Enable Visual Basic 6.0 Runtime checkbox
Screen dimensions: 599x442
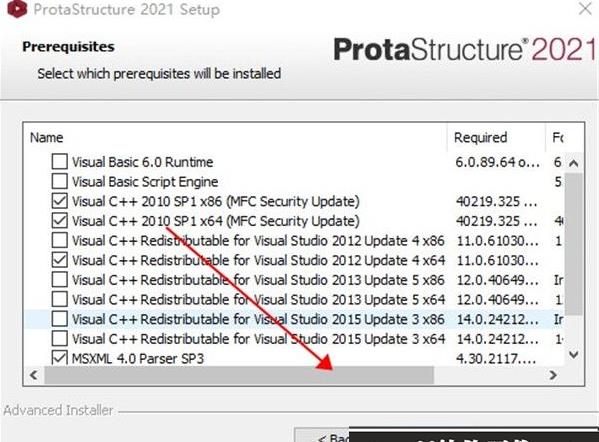coord(60,162)
